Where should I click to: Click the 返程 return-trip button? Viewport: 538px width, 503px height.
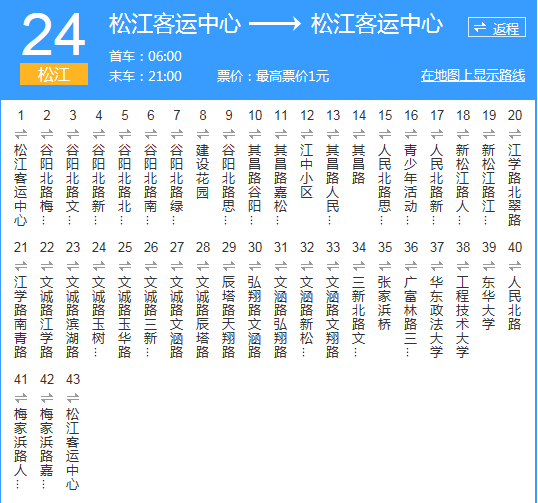496,27
